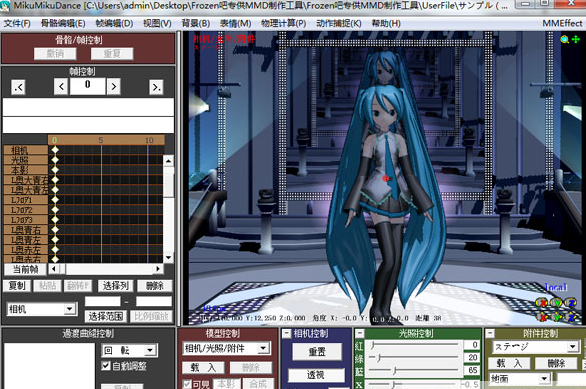Click the lower-row red X axis icon
The image size is (586, 389).
pos(542,317)
